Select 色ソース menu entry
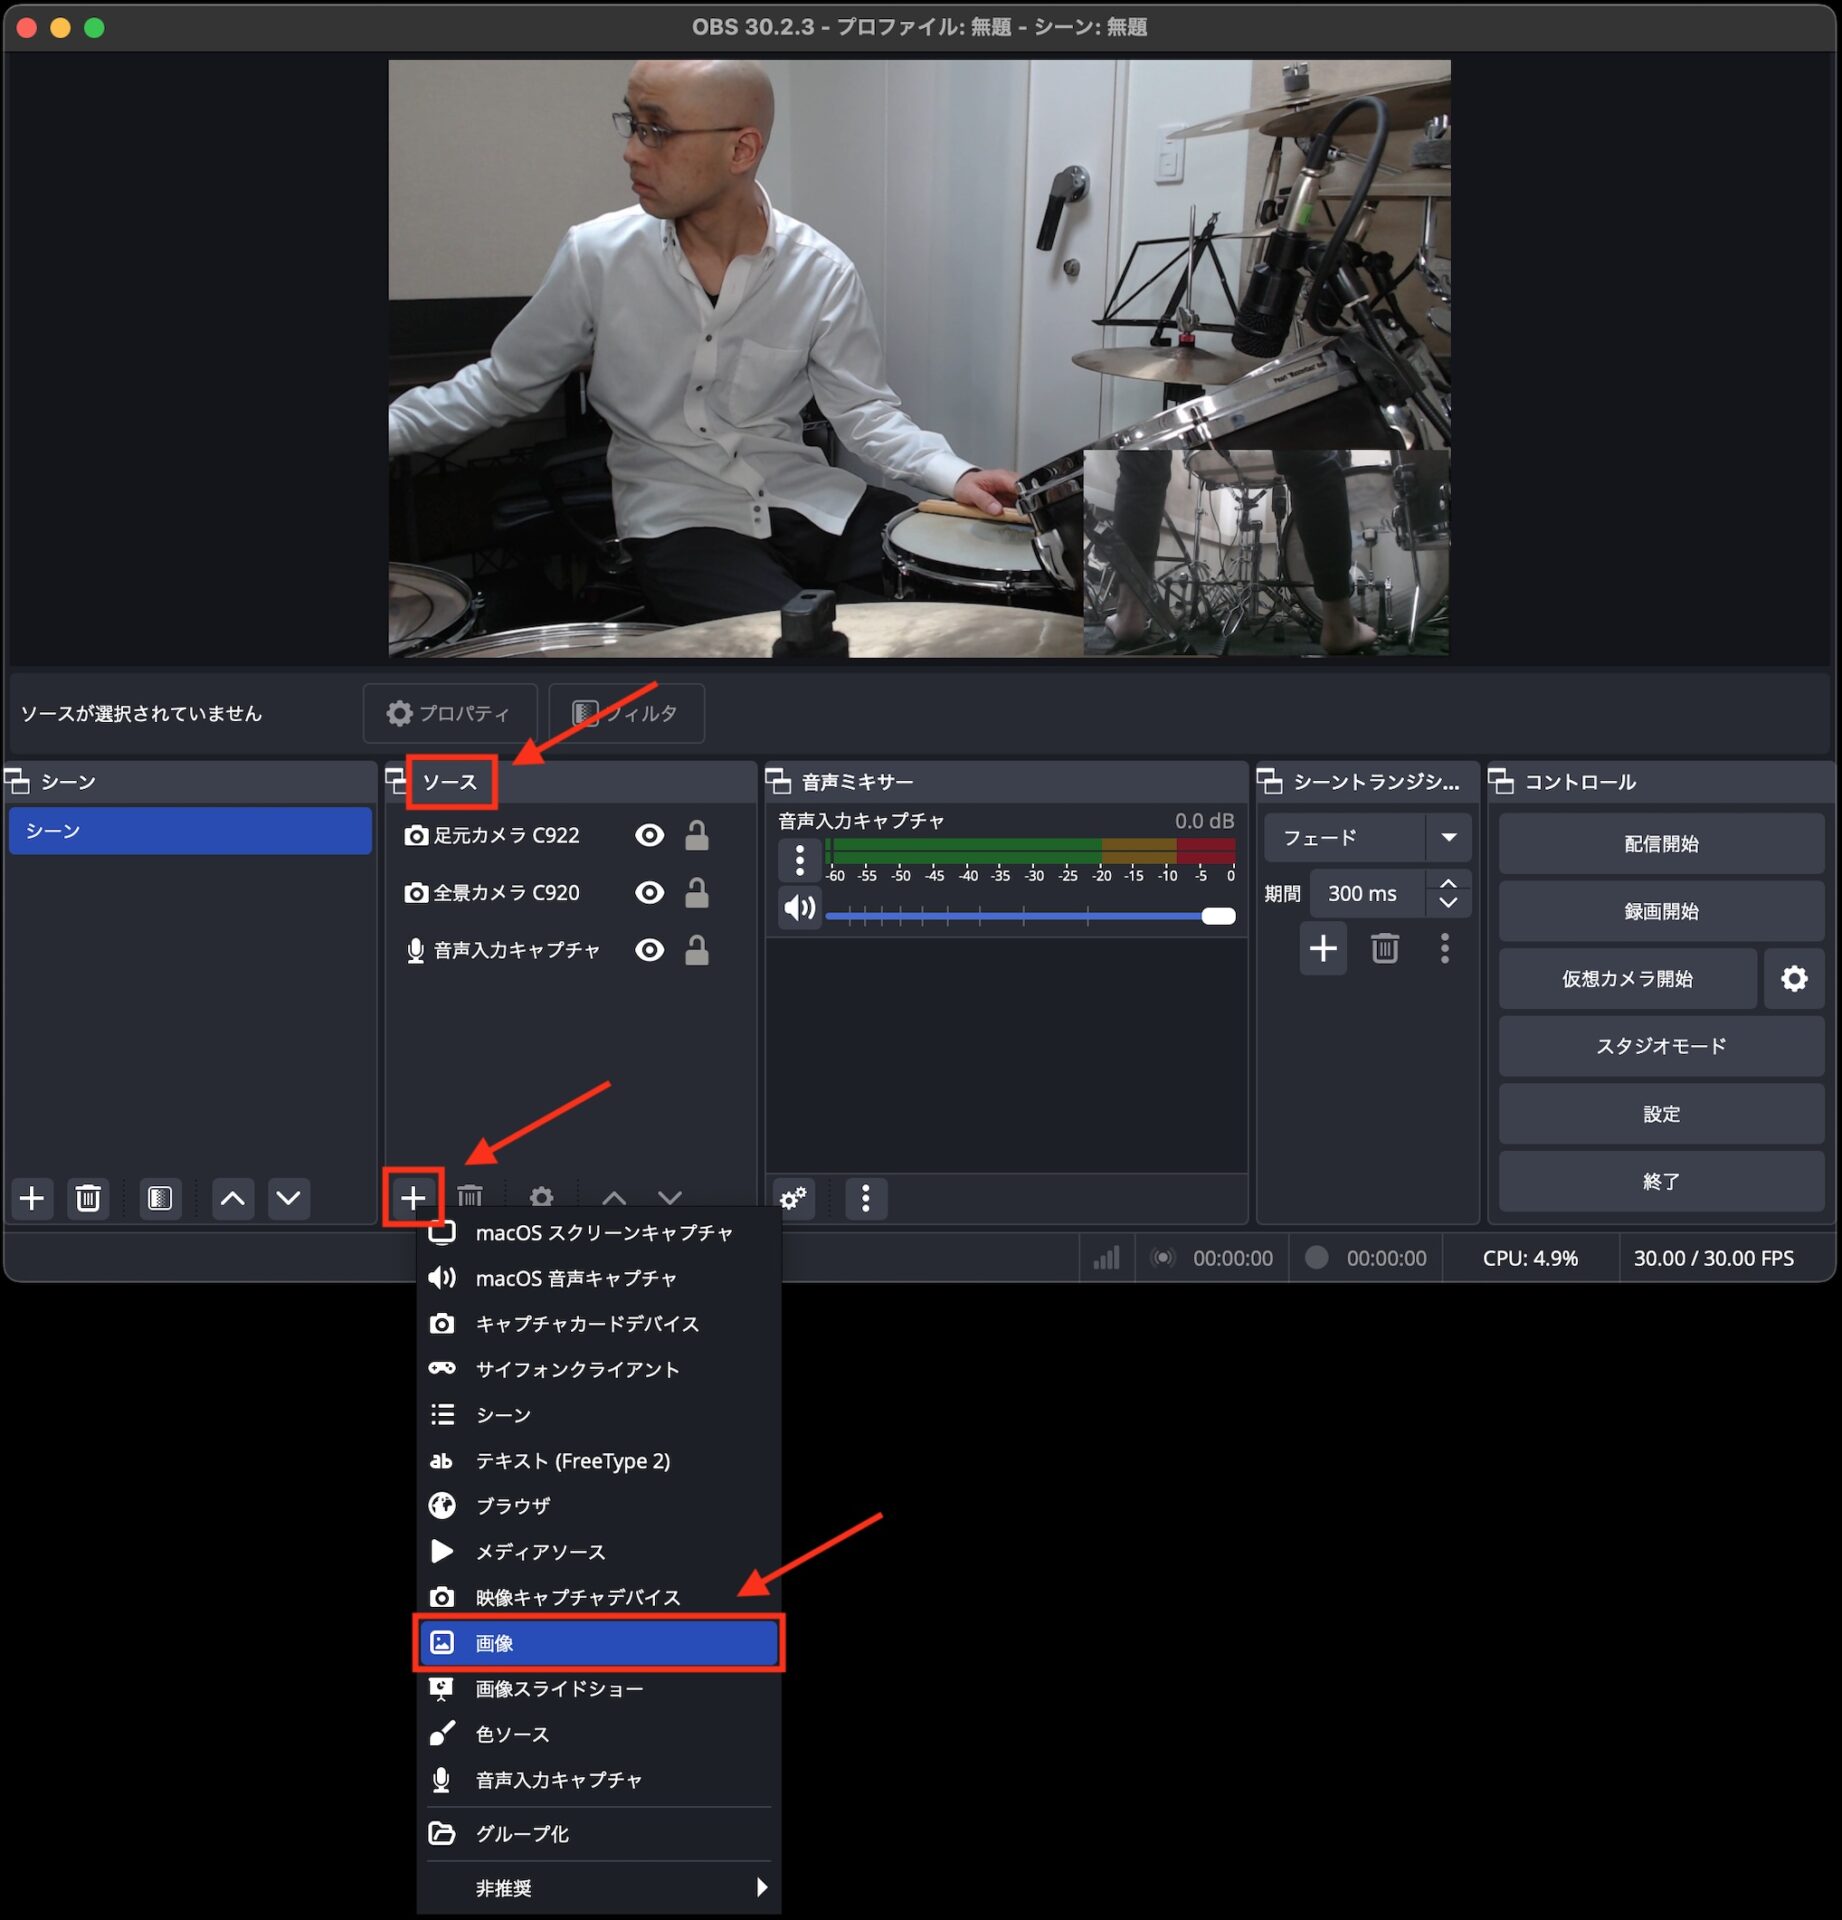This screenshot has width=1842, height=1920. coord(598,1734)
